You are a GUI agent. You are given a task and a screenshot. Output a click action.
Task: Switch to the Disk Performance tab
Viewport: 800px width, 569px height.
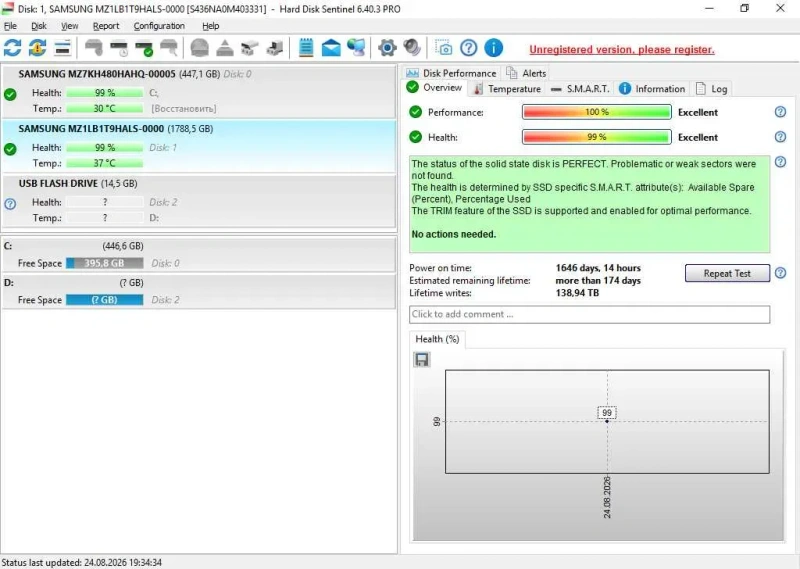tap(451, 73)
